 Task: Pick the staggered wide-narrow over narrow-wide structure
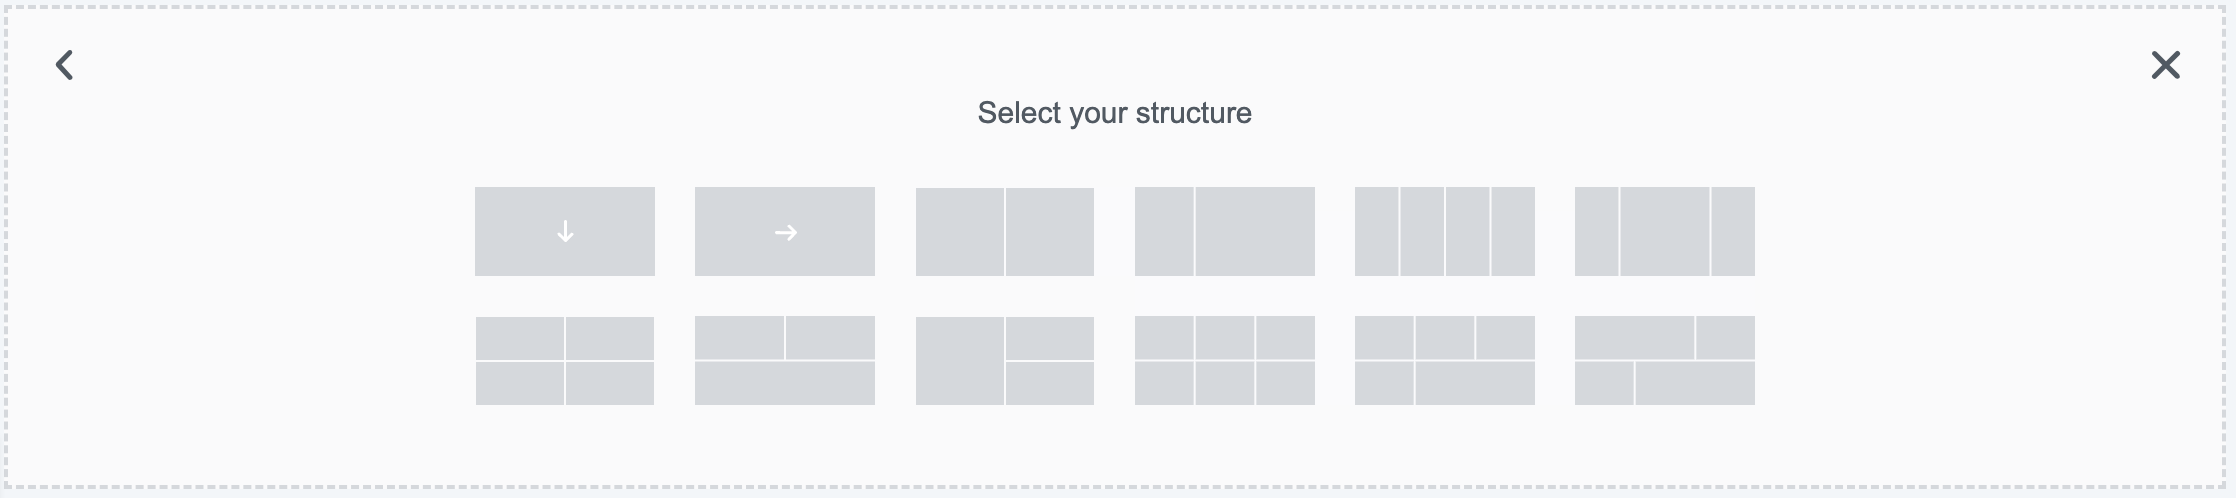click(x=1664, y=361)
